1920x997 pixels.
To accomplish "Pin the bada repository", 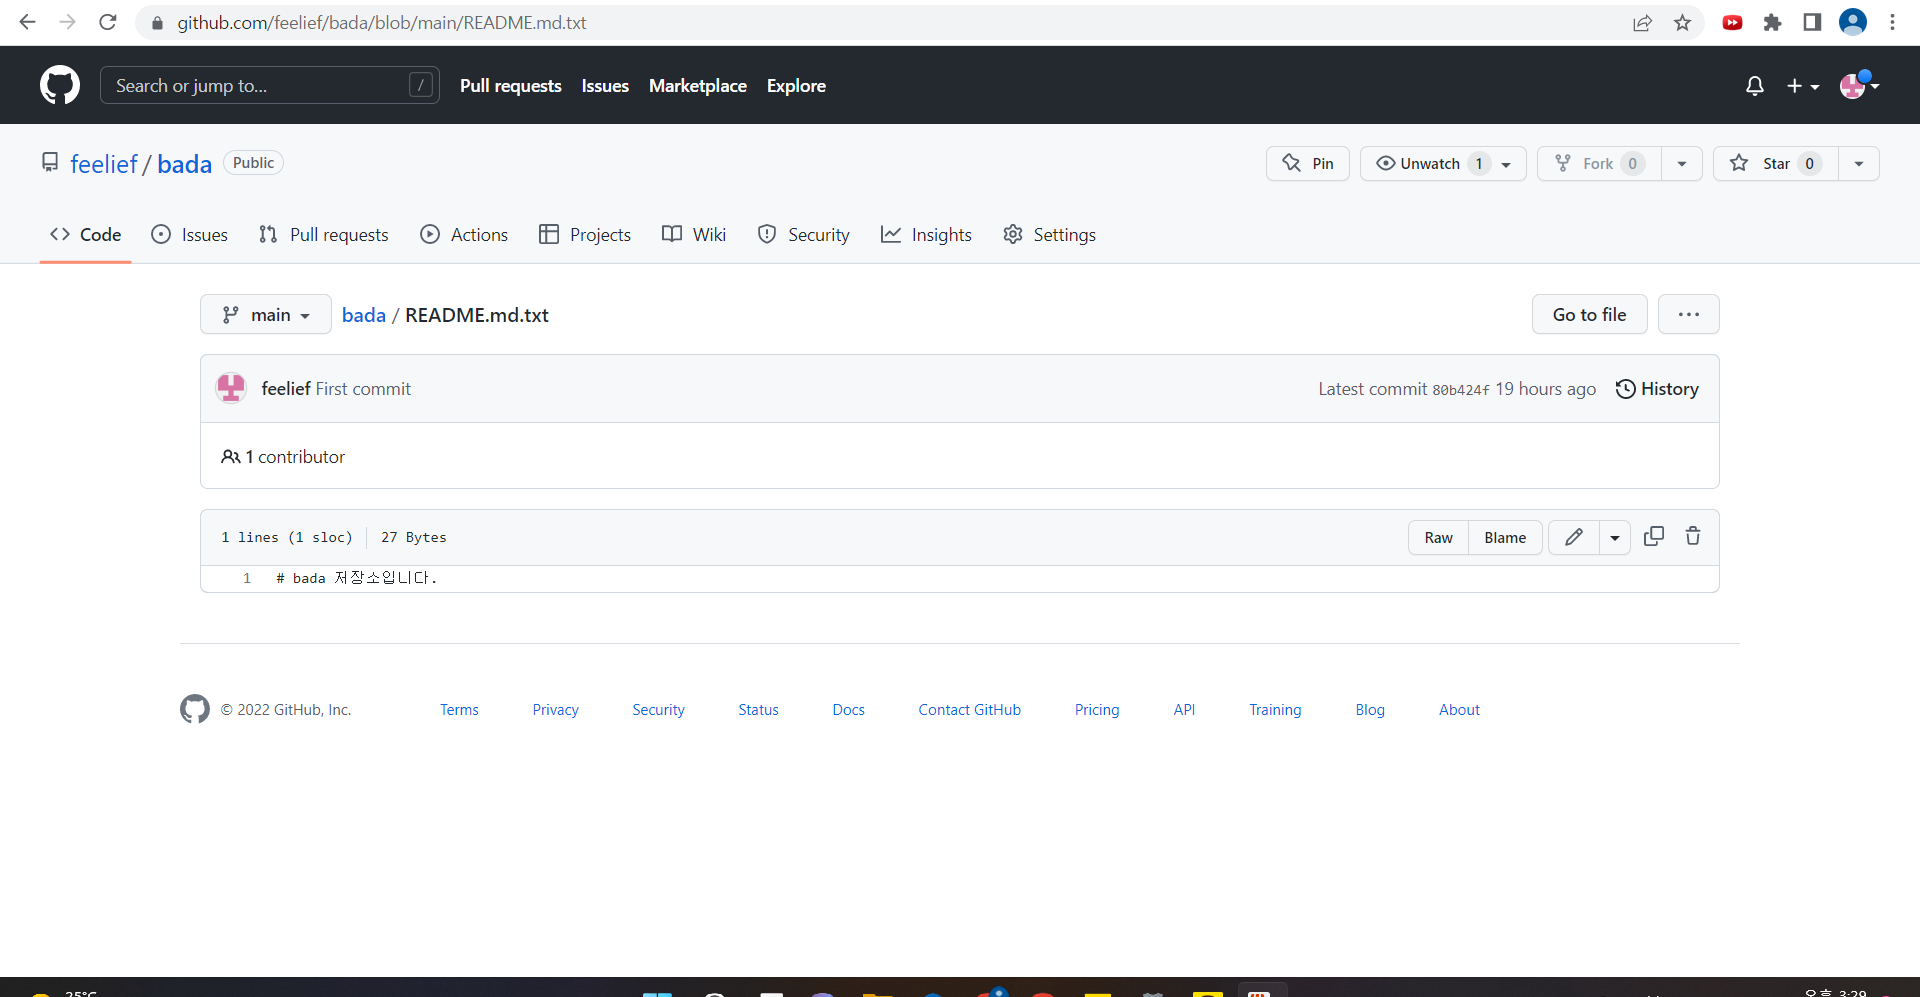I will [1308, 163].
